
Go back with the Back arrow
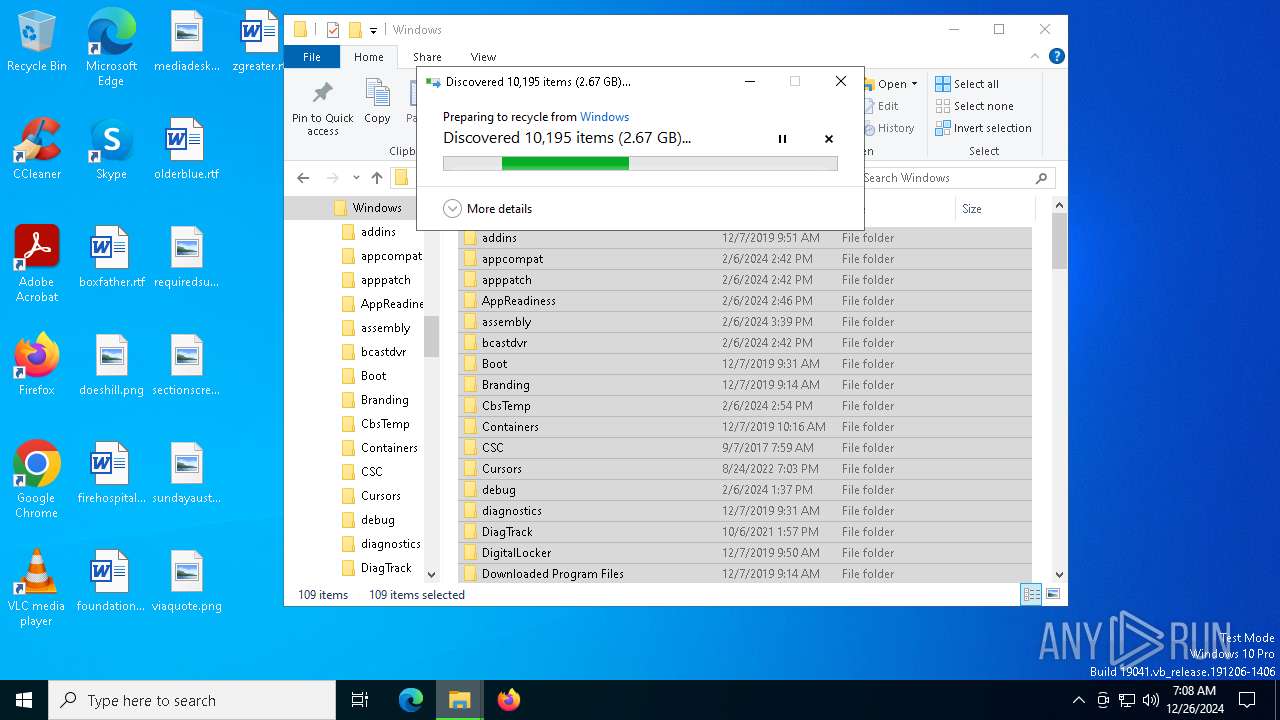(x=303, y=178)
